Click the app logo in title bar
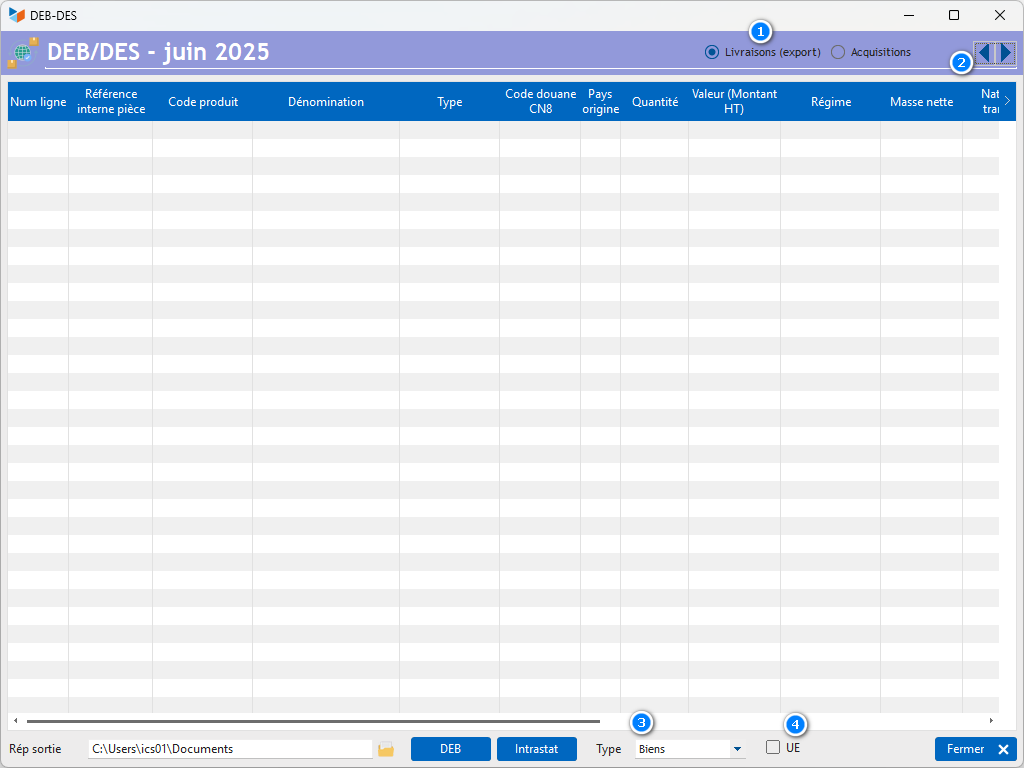This screenshot has height=768, width=1024. tap(16, 15)
